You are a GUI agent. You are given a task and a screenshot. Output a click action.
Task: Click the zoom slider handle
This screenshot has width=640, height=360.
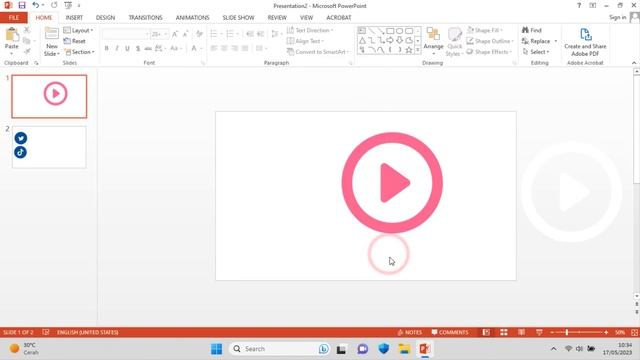567,332
